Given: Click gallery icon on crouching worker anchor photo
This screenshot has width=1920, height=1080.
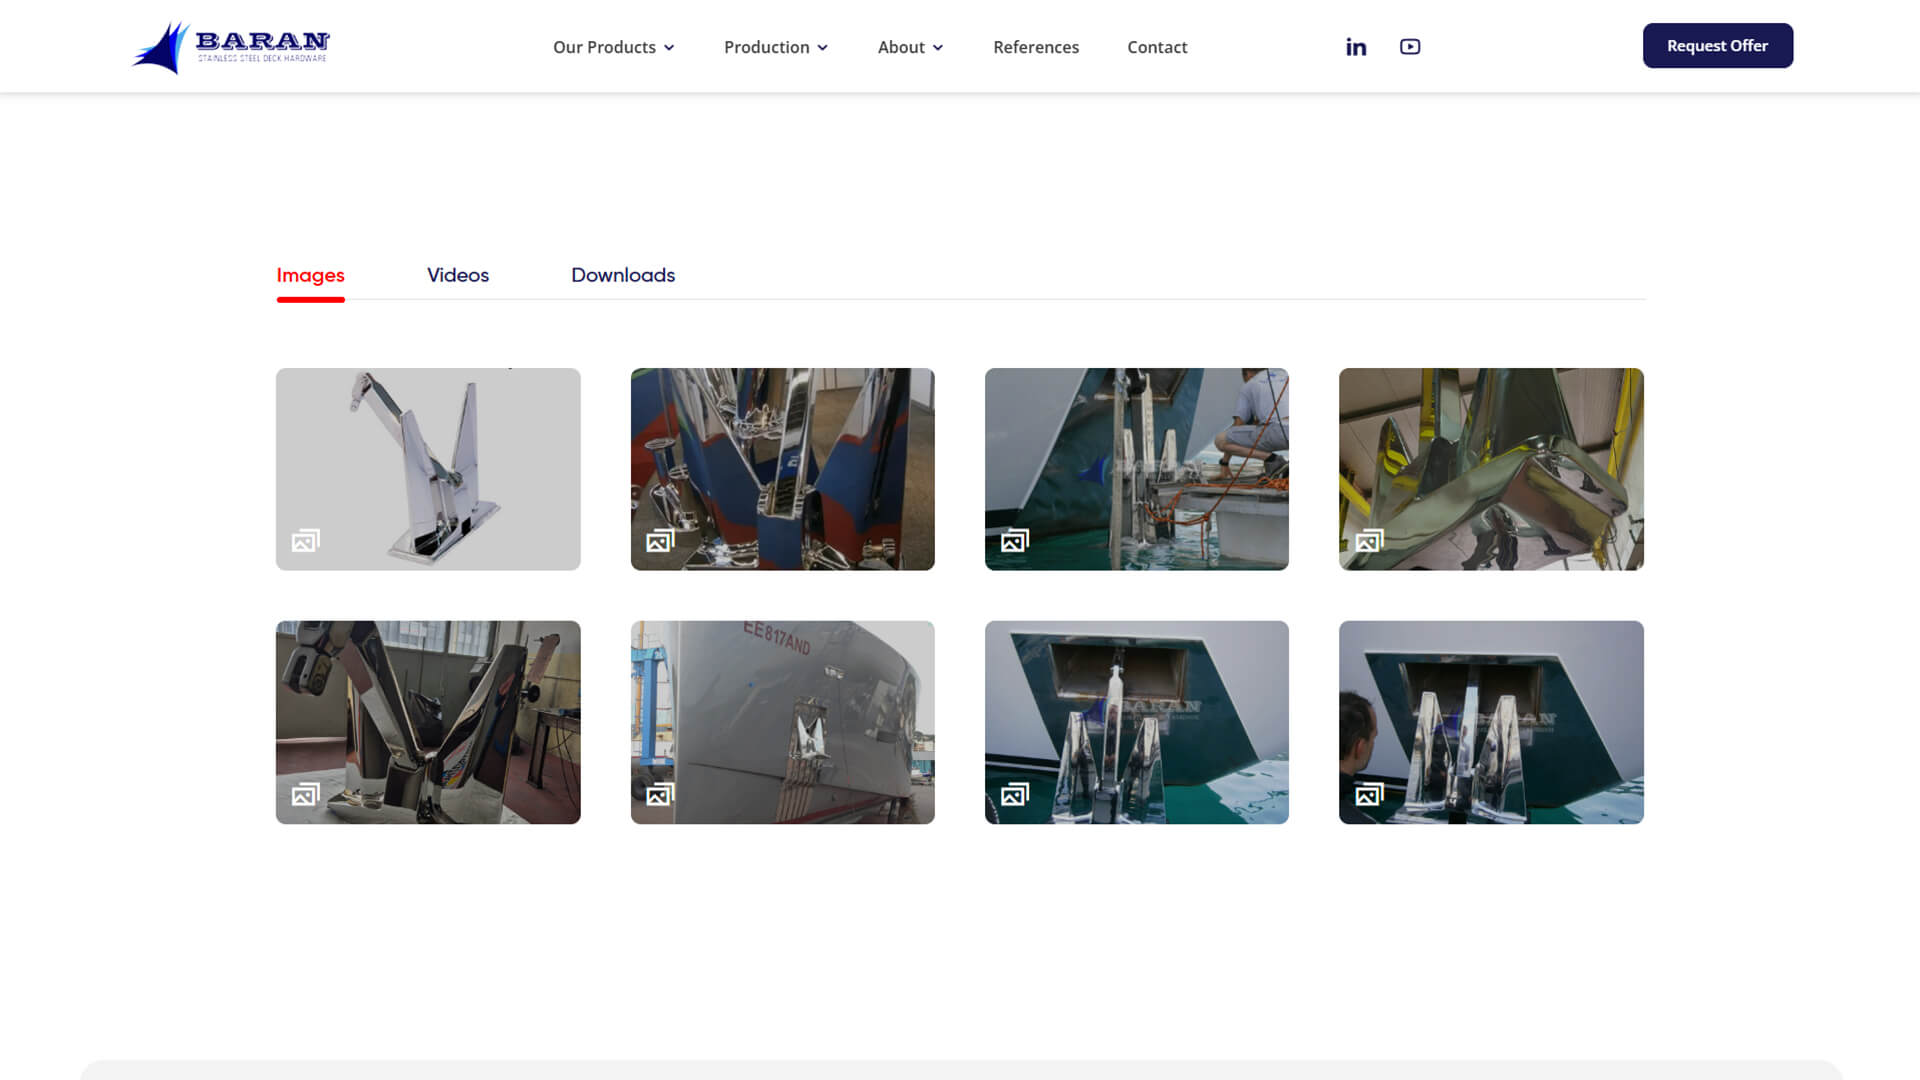Looking at the screenshot, I should (1014, 541).
